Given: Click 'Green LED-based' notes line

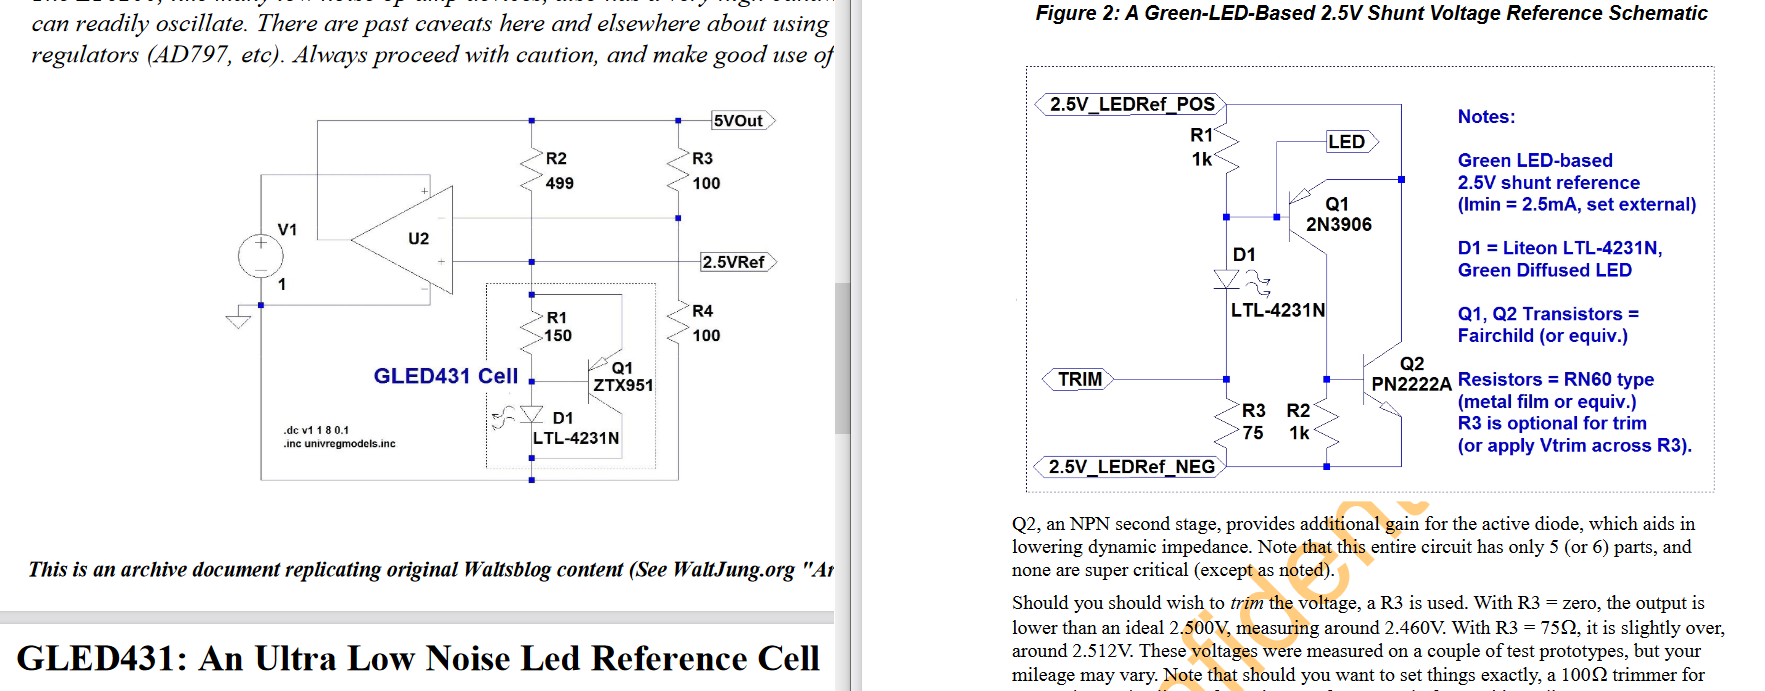Looking at the screenshot, I should coord(1535,161).
